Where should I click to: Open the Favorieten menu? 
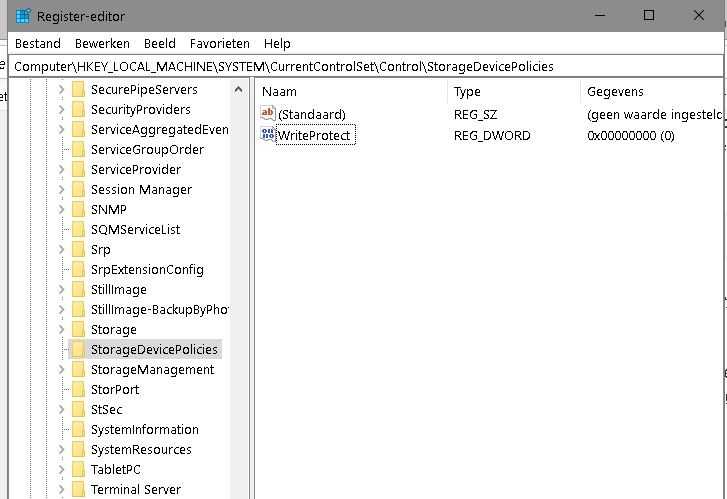pyautogui.click(x=219, y=43)
